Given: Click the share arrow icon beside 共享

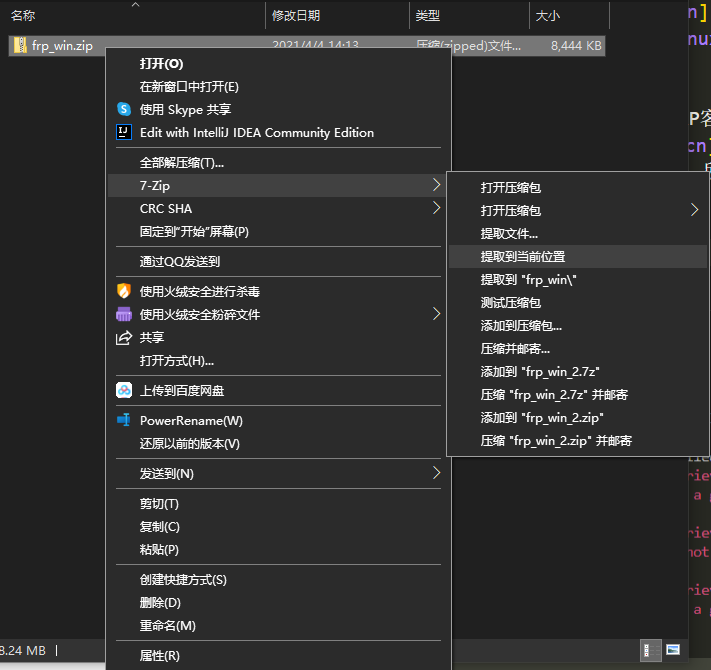Looking at the screenshot, I should coord(124,337).
